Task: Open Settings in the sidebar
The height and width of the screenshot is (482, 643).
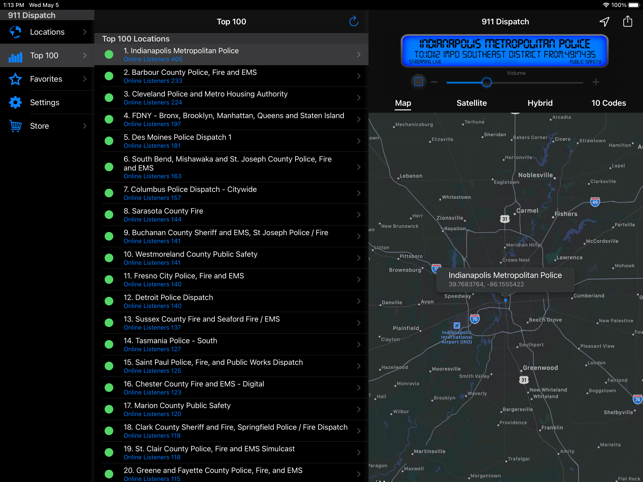Action: (x=47, y=103)
